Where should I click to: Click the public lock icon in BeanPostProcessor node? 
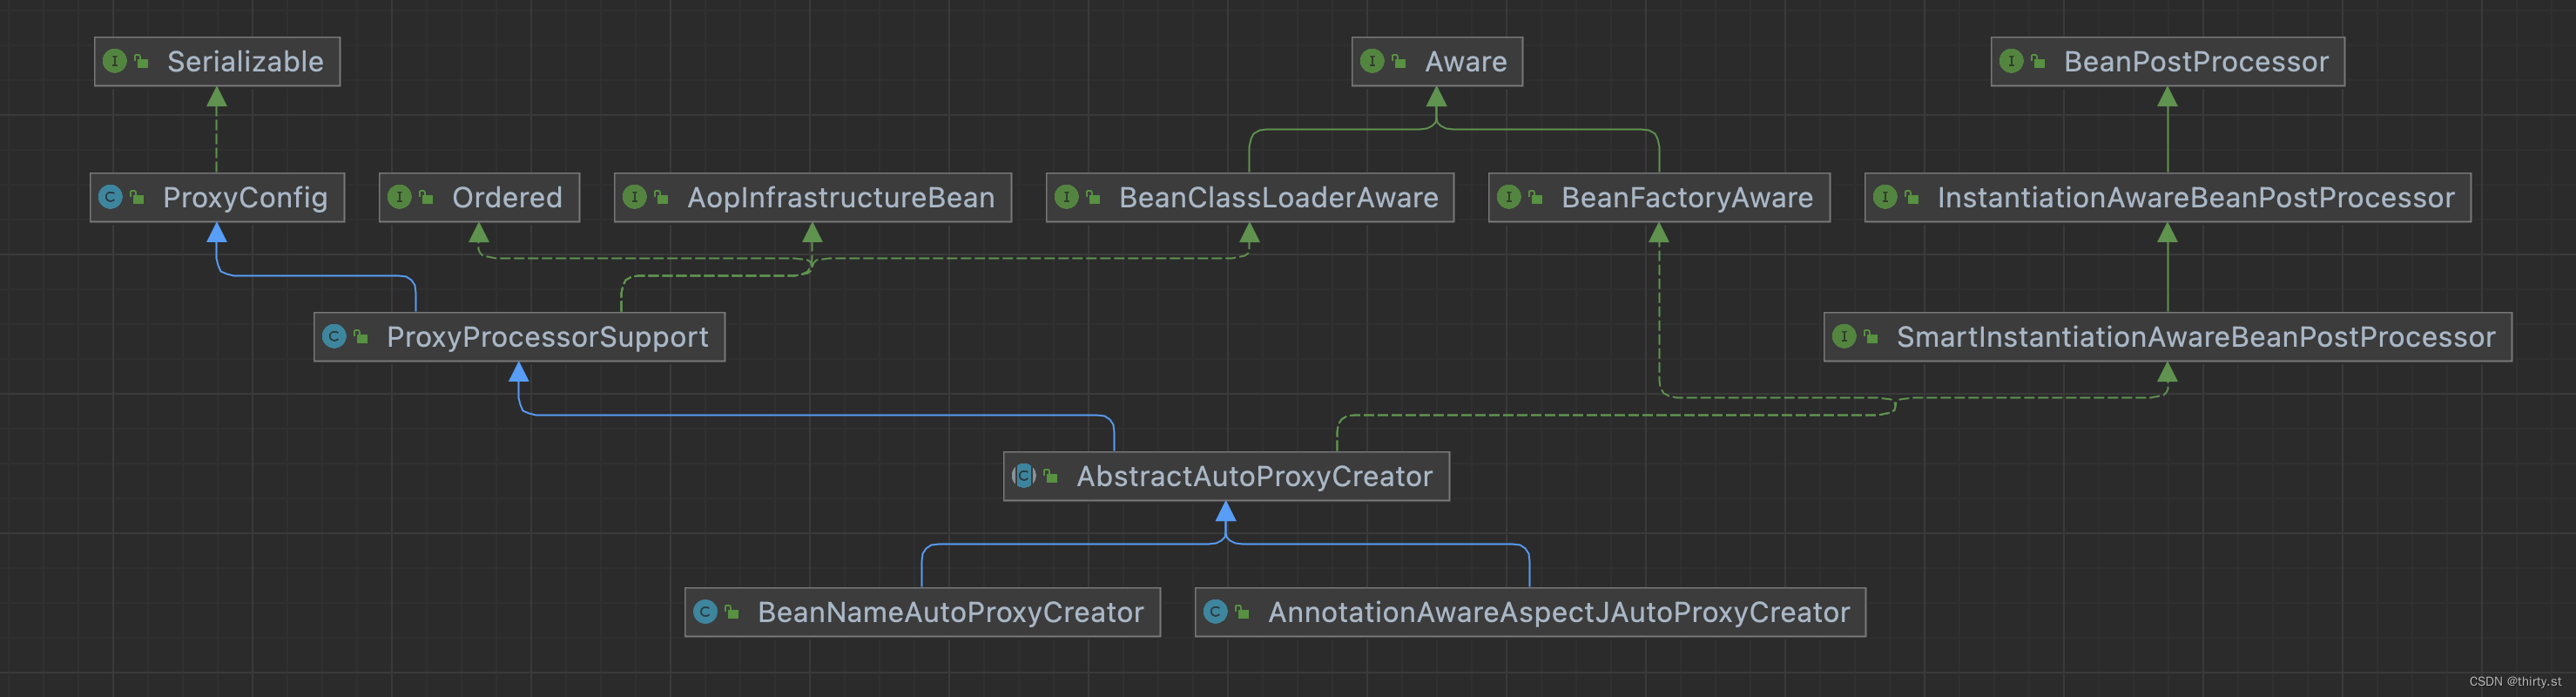(x=2039, y=61)
